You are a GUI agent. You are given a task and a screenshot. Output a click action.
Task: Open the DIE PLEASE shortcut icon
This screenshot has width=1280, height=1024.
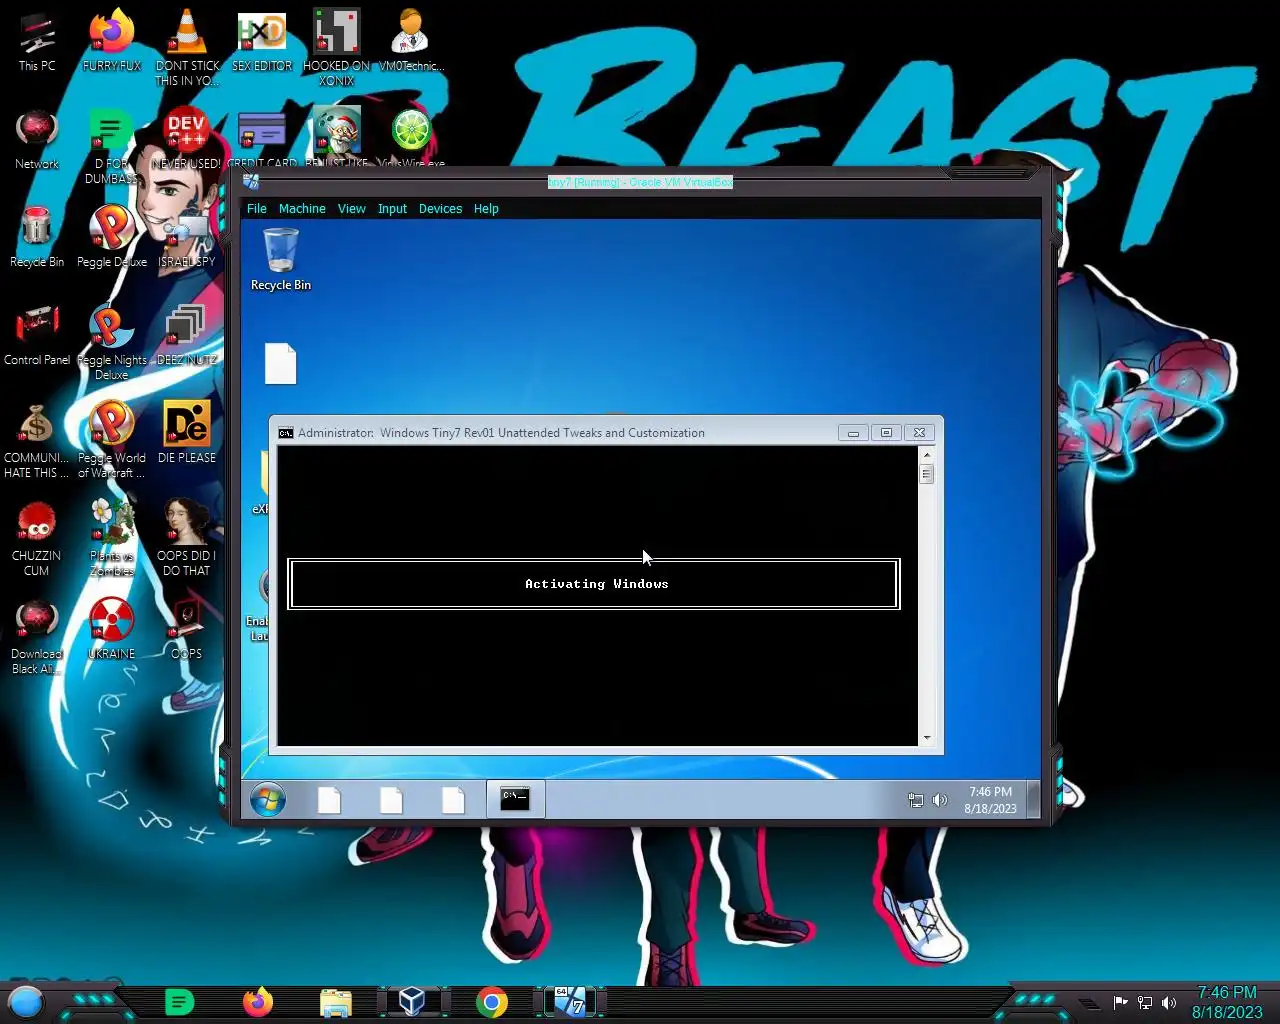(x=187, y=433)
